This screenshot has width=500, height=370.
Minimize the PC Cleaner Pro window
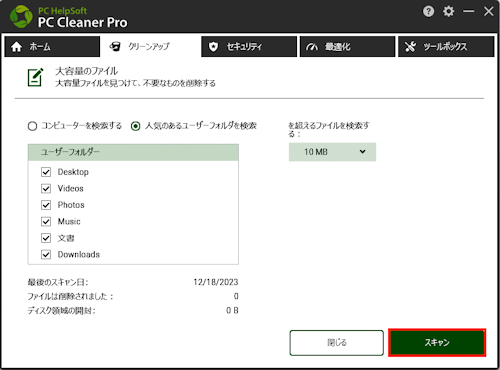[468, 11]
